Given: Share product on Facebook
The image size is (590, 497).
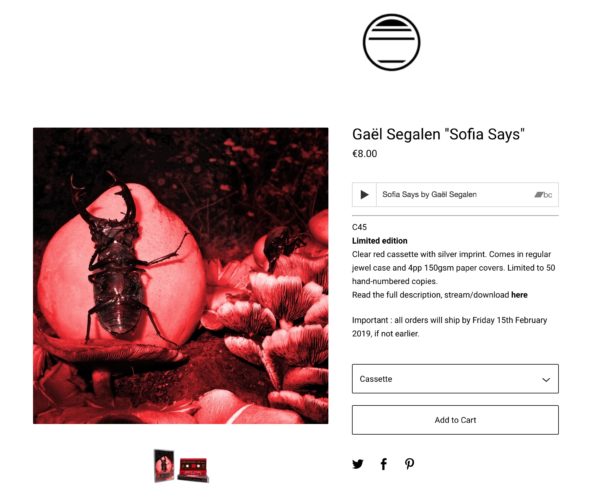Looking at the screenshot, I should (383, 464).
